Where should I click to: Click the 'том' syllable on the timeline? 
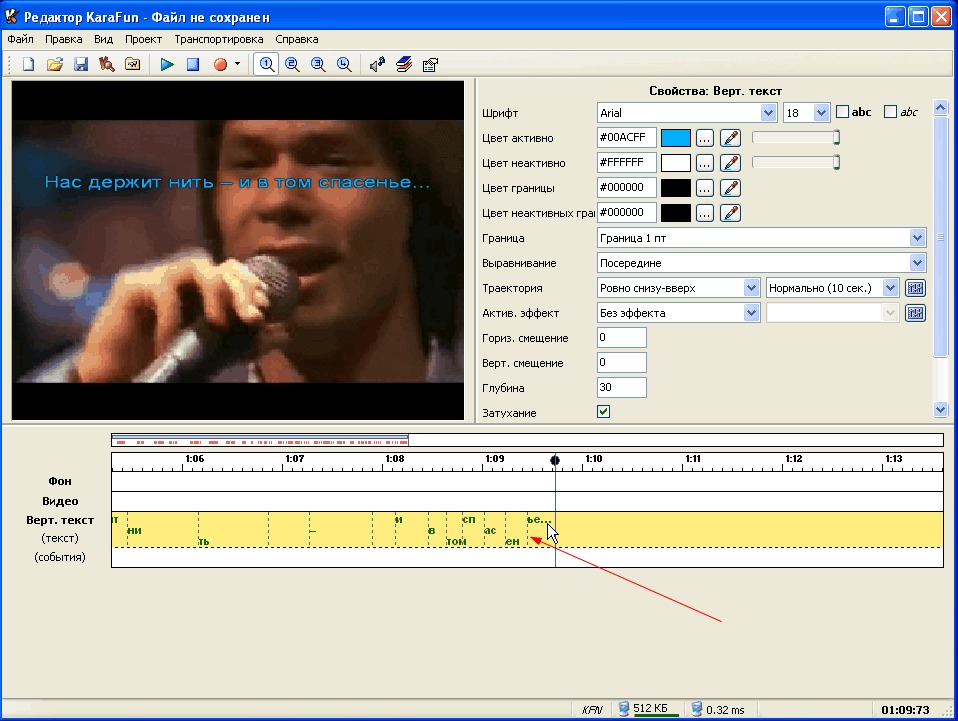click(456, 541)
